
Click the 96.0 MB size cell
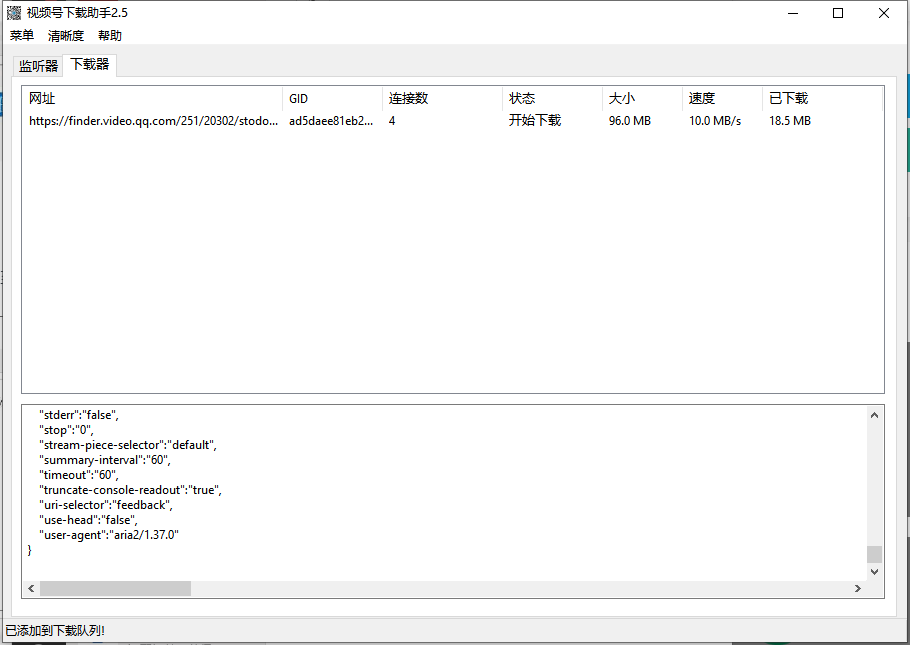pos(630,121)
